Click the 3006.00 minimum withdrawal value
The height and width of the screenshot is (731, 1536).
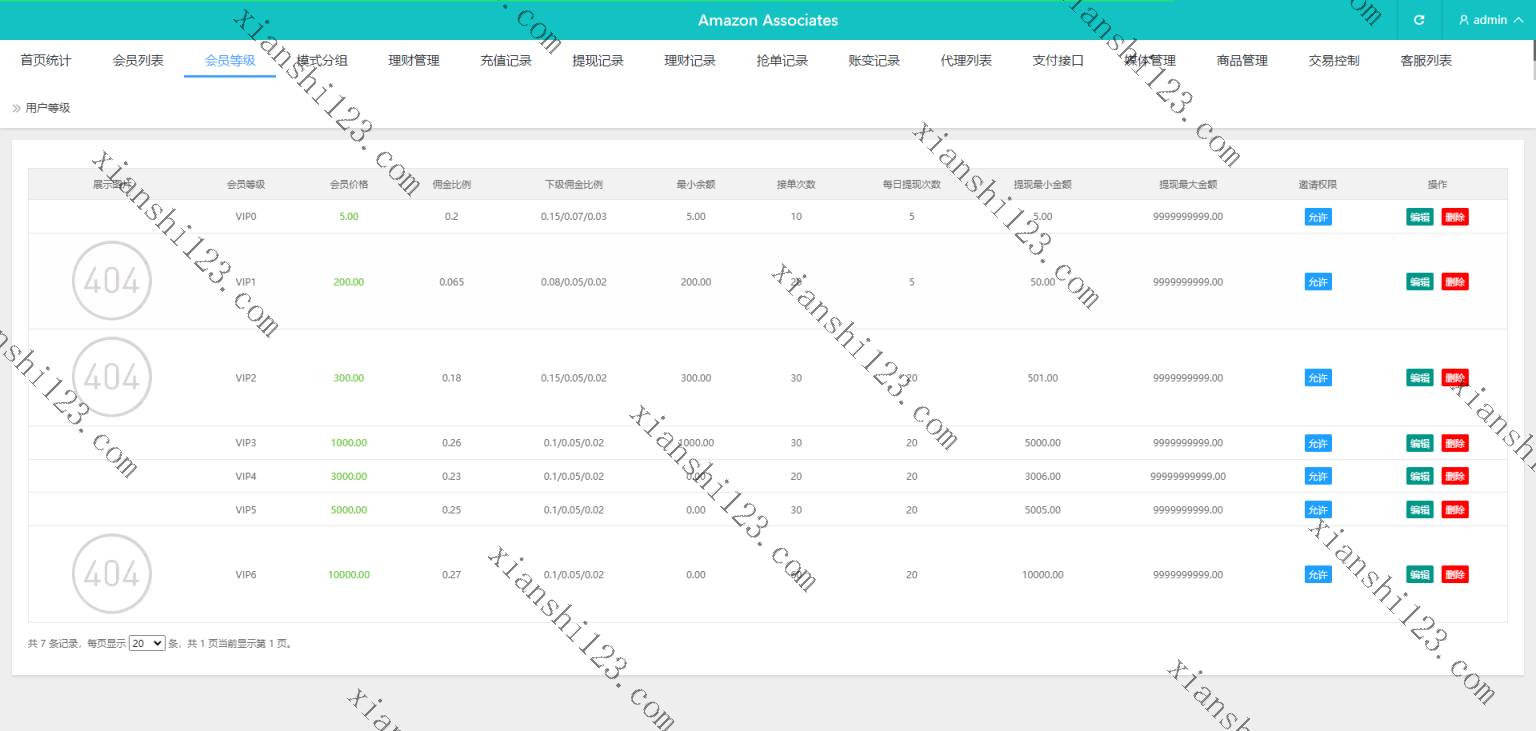(x=1043, y=476)
